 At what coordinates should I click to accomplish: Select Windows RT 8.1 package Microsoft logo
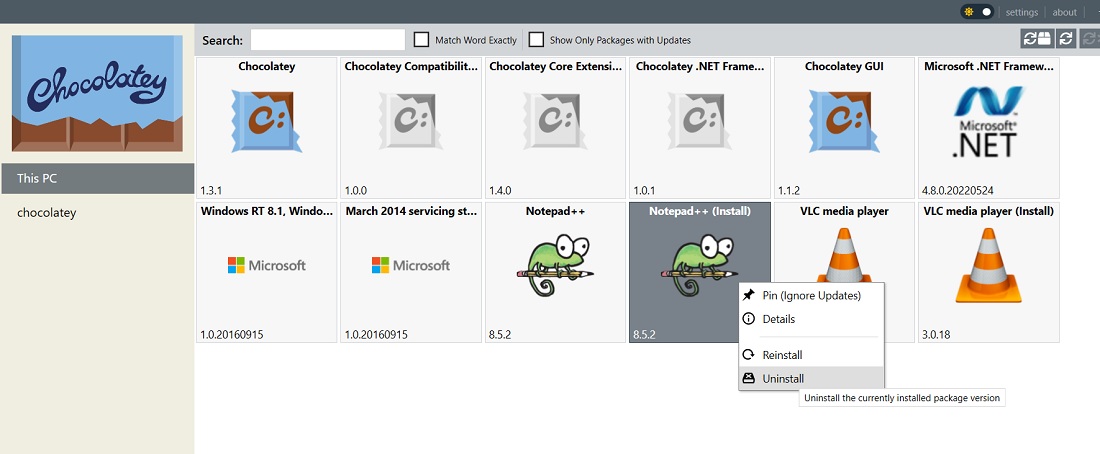pos(267,265)
